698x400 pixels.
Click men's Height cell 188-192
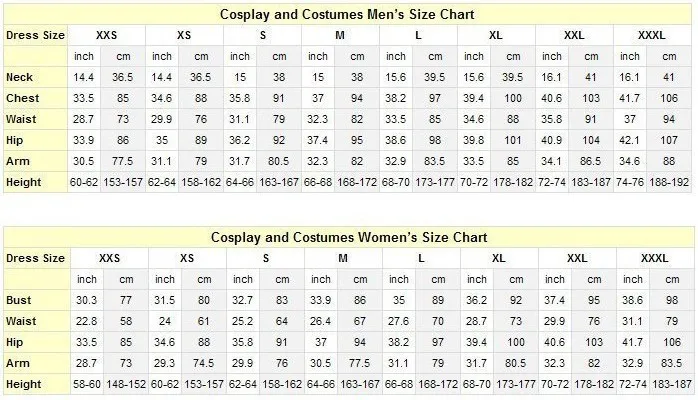(x=669, y=182)
